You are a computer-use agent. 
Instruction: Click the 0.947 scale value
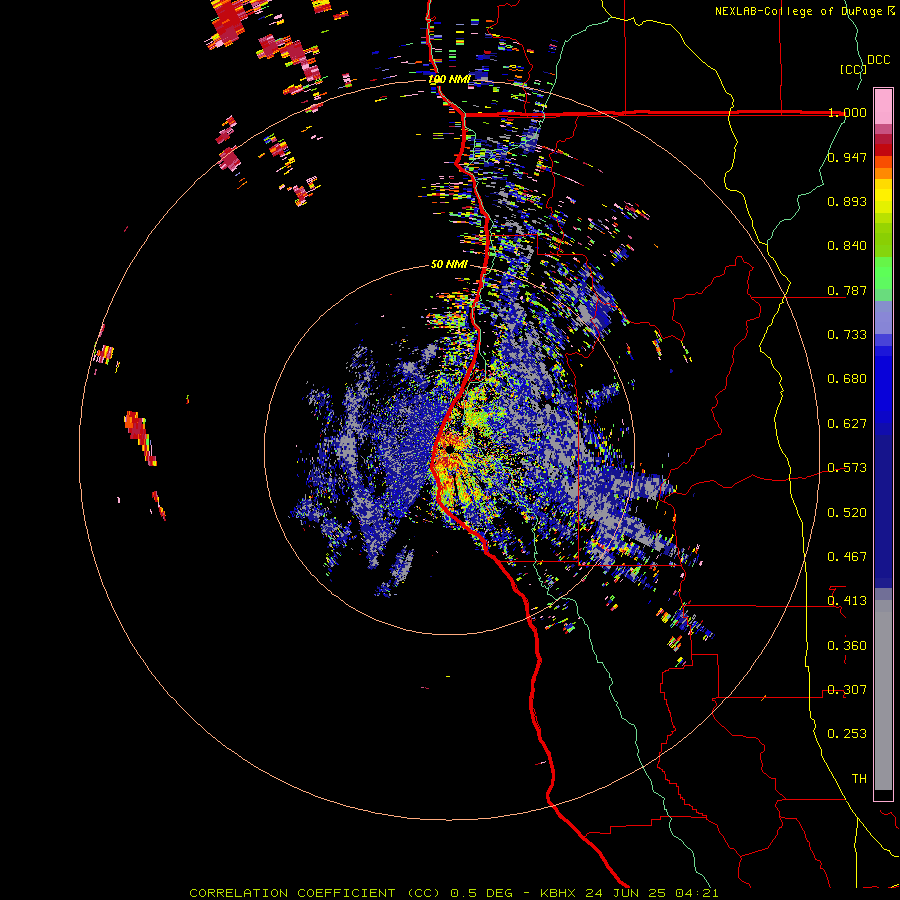point(847,157)
